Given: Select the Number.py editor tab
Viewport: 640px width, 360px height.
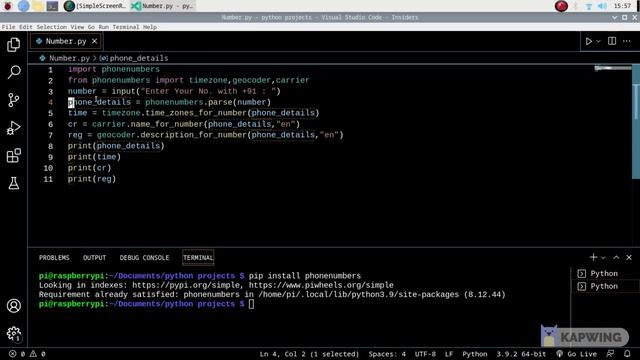Looking at the screenshot, I should point(65,41).
